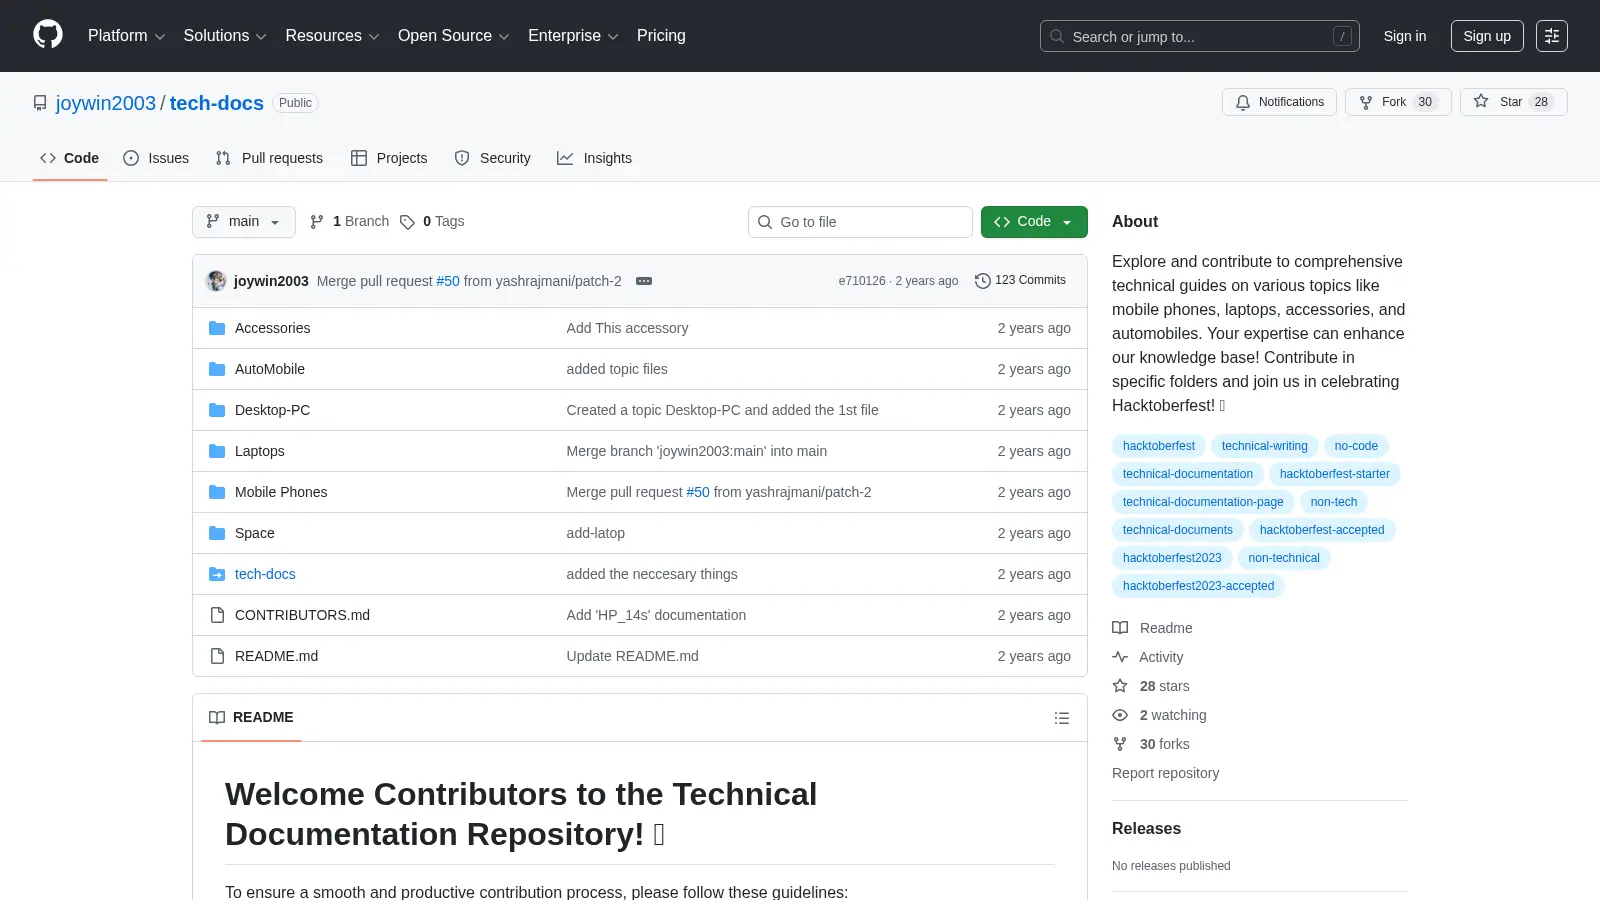
Task: Switch to the Pull requests tab
Action: click(269, 158)
